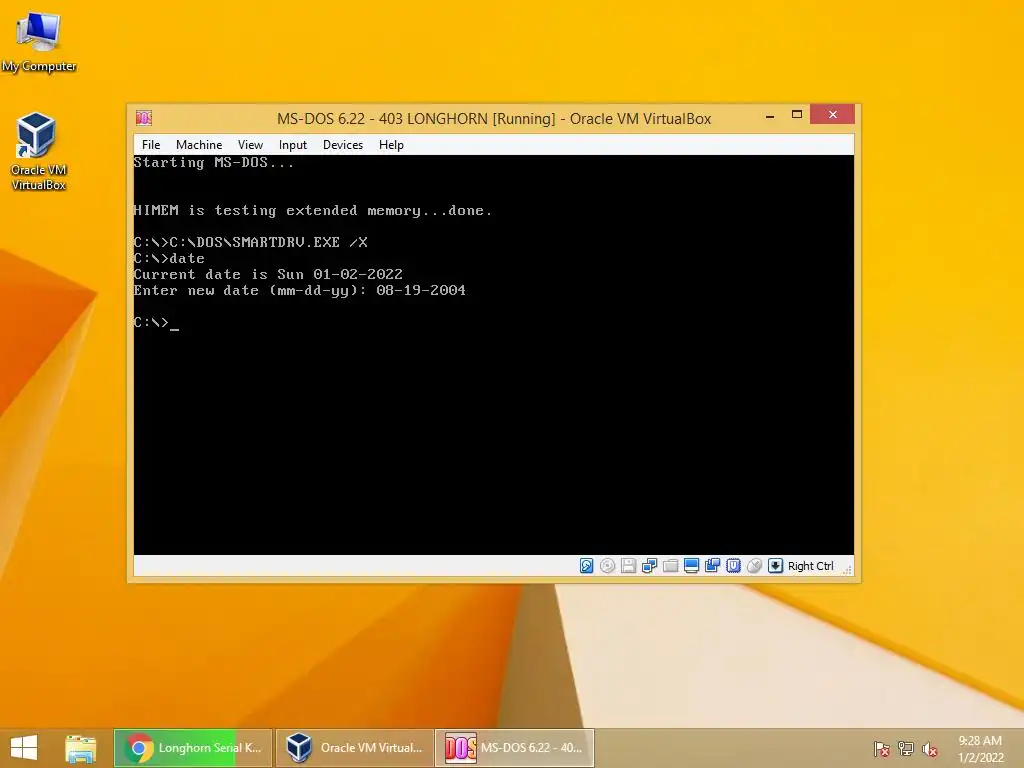Open File Explorer from the taskbar
This screenshot has width=1024, height=768.
[80, 748]
